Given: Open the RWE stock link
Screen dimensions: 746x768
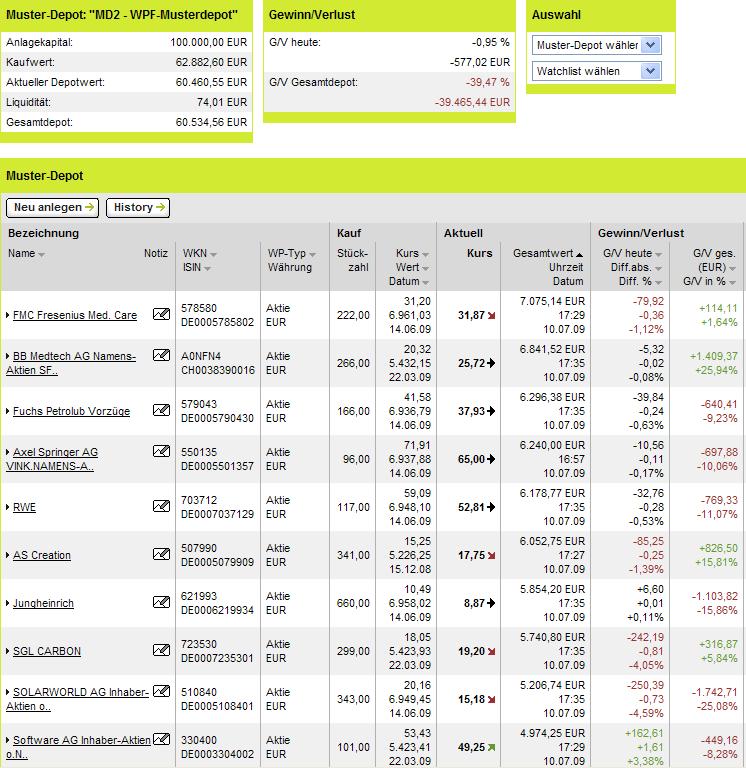Looking at the screenshot, I should [24, 507].
